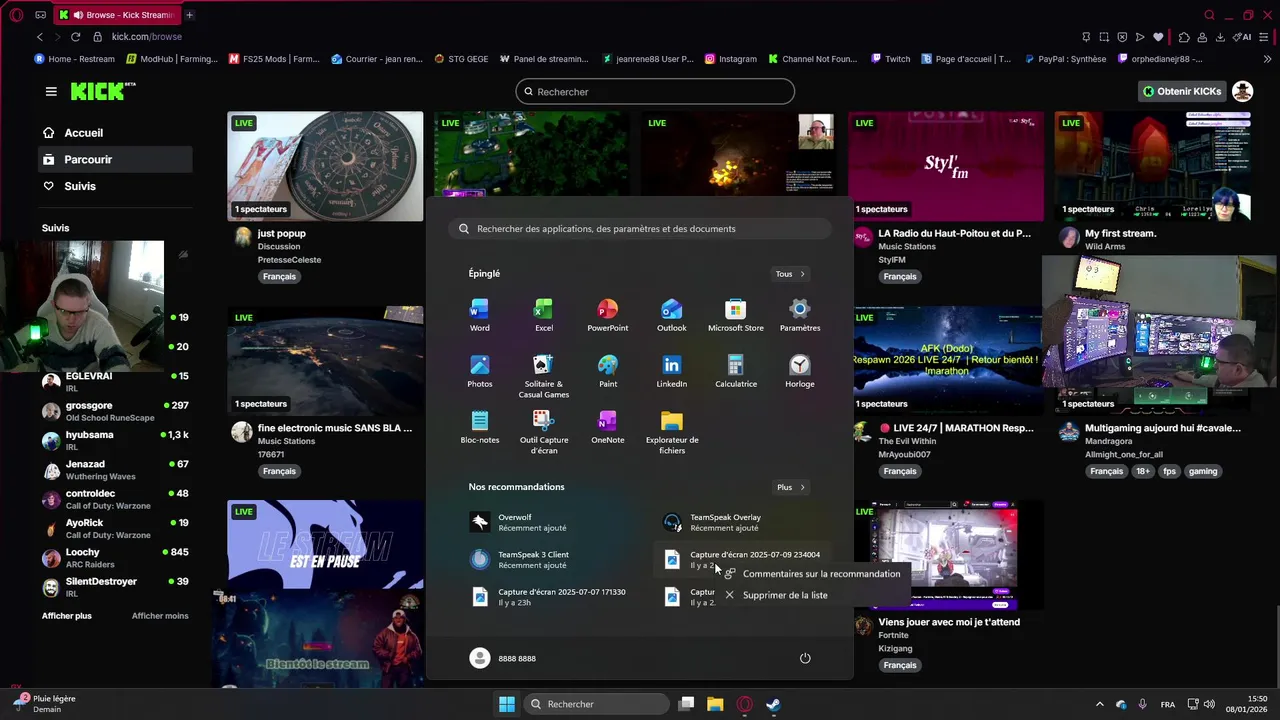Select Parcourir in Kick sidebar
Image resolution: width=1280 pixels, height=720 pixels.
click(x=115, y=159)
